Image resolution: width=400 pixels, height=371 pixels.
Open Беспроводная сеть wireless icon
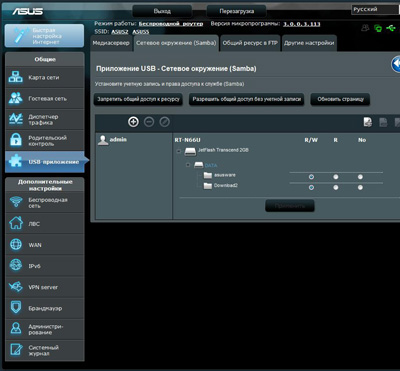point(16,202)
